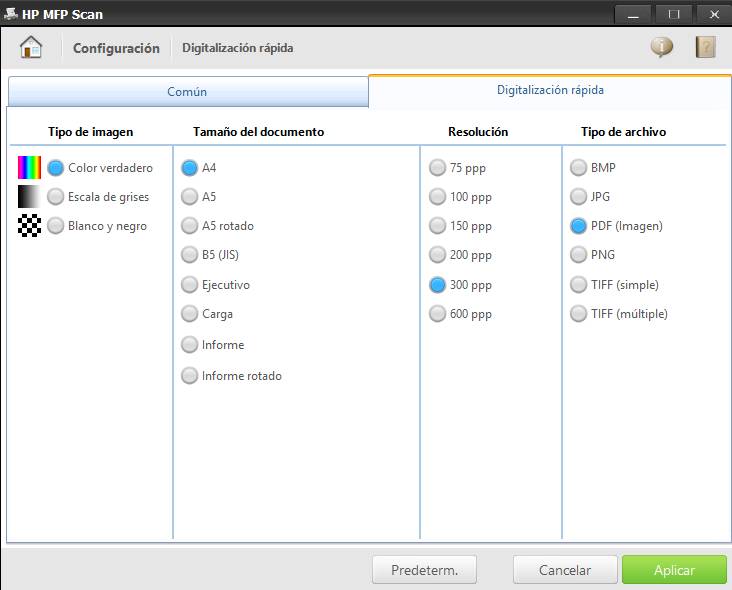Click Configuración in the breadcrumb

116,48
